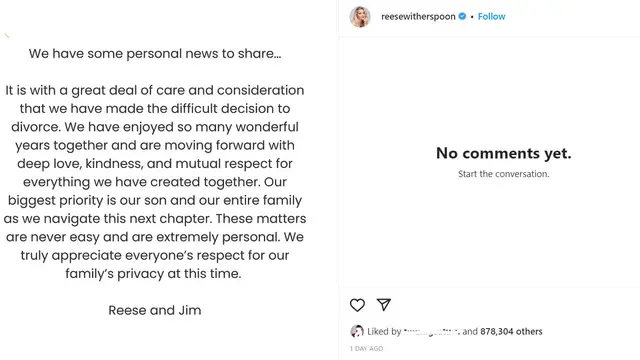The width and height of the screenshot is (640, 360).
Task: Click the word divorce in the statement
Action: 36,127
